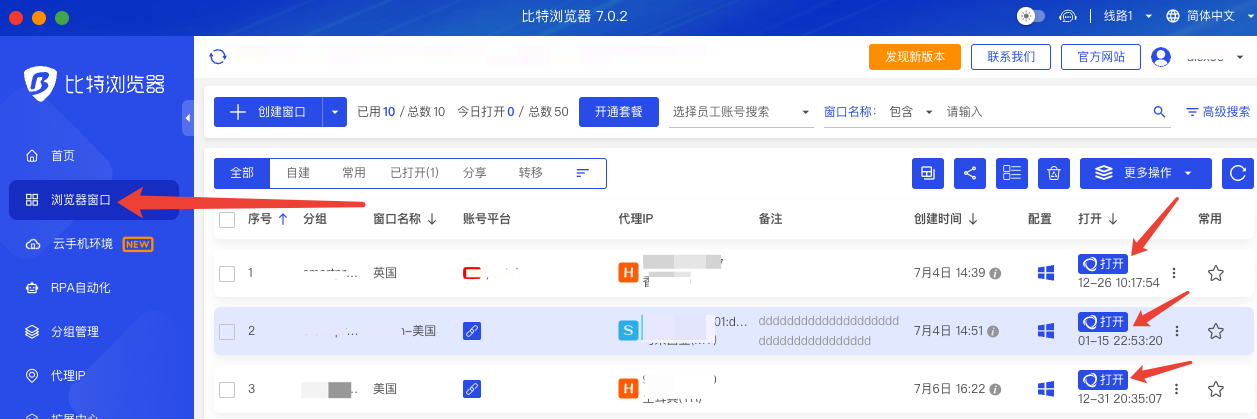Star row 1 as frequently used

1216,273
